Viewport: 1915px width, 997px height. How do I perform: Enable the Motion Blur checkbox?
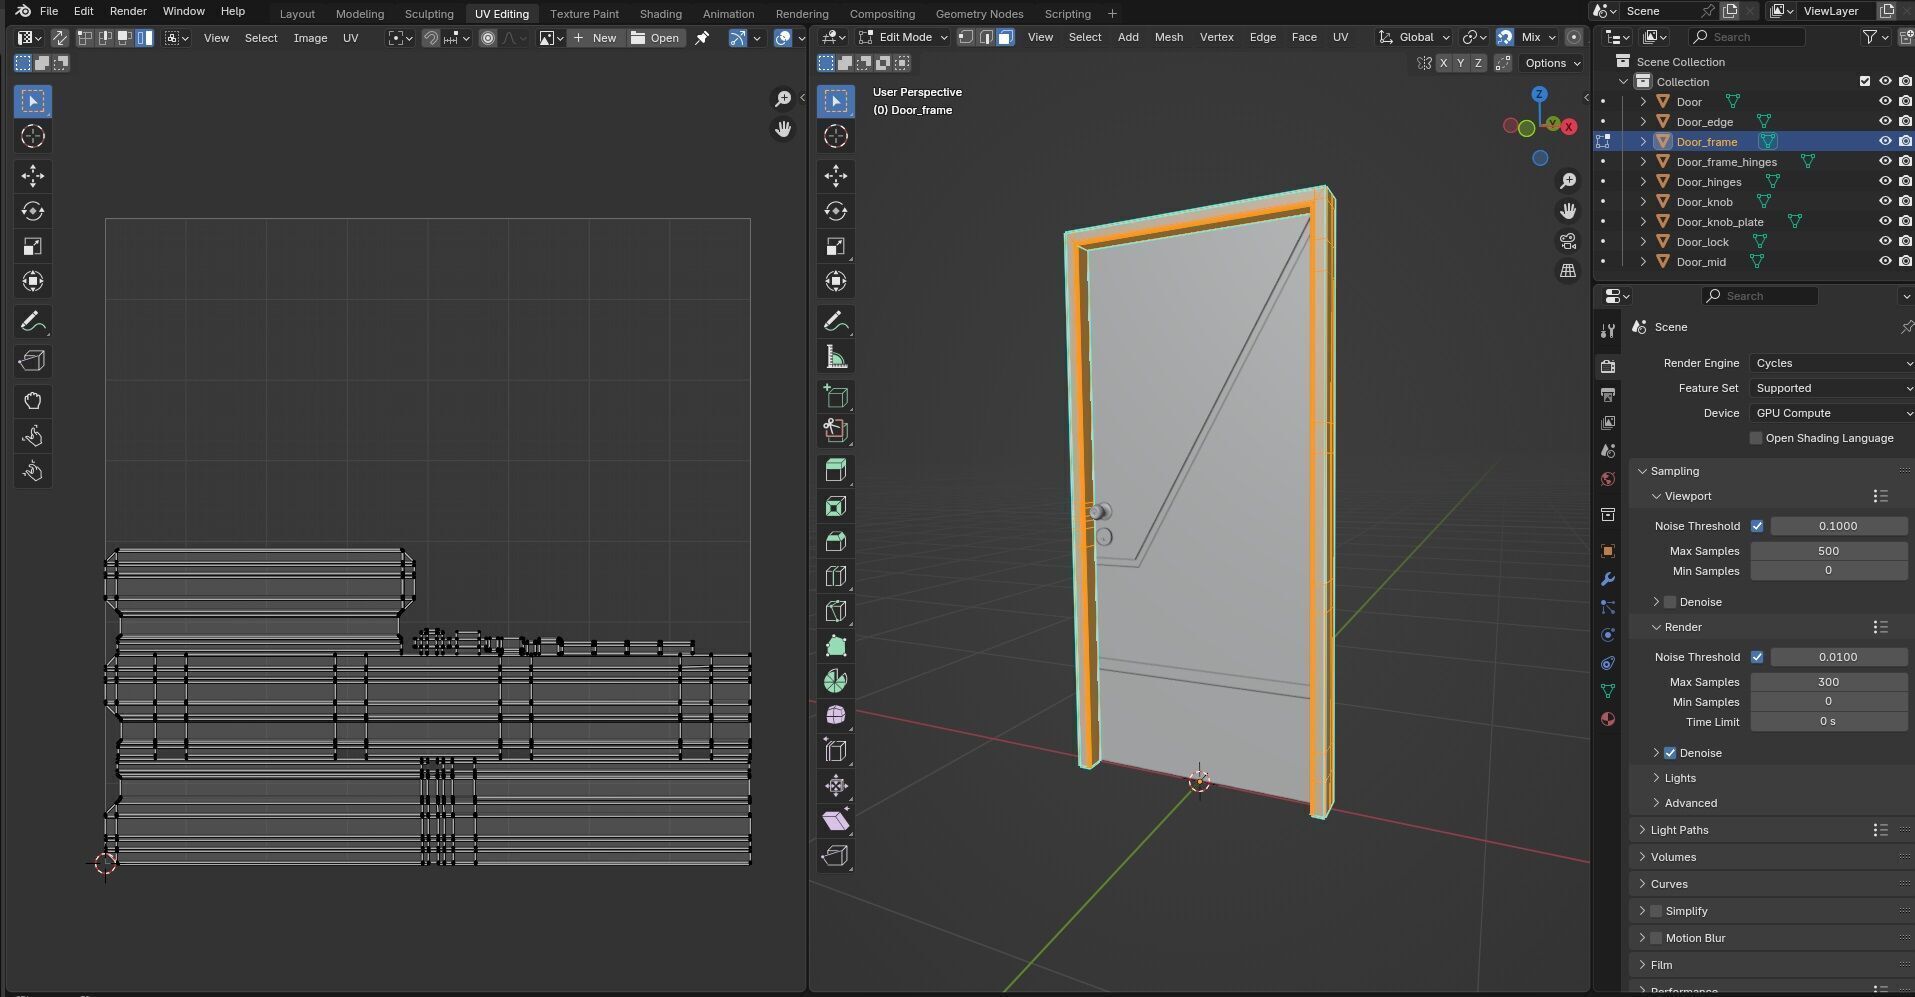pyautogui.click(x=1656, y=938)
